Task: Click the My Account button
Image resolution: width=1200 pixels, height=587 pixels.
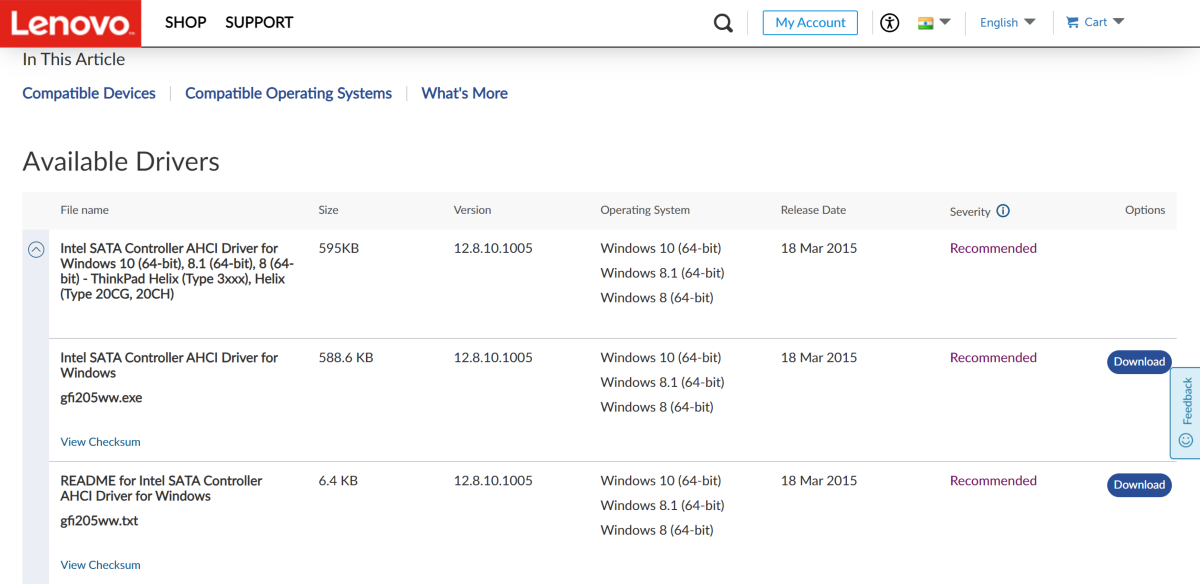Action: 810,22
